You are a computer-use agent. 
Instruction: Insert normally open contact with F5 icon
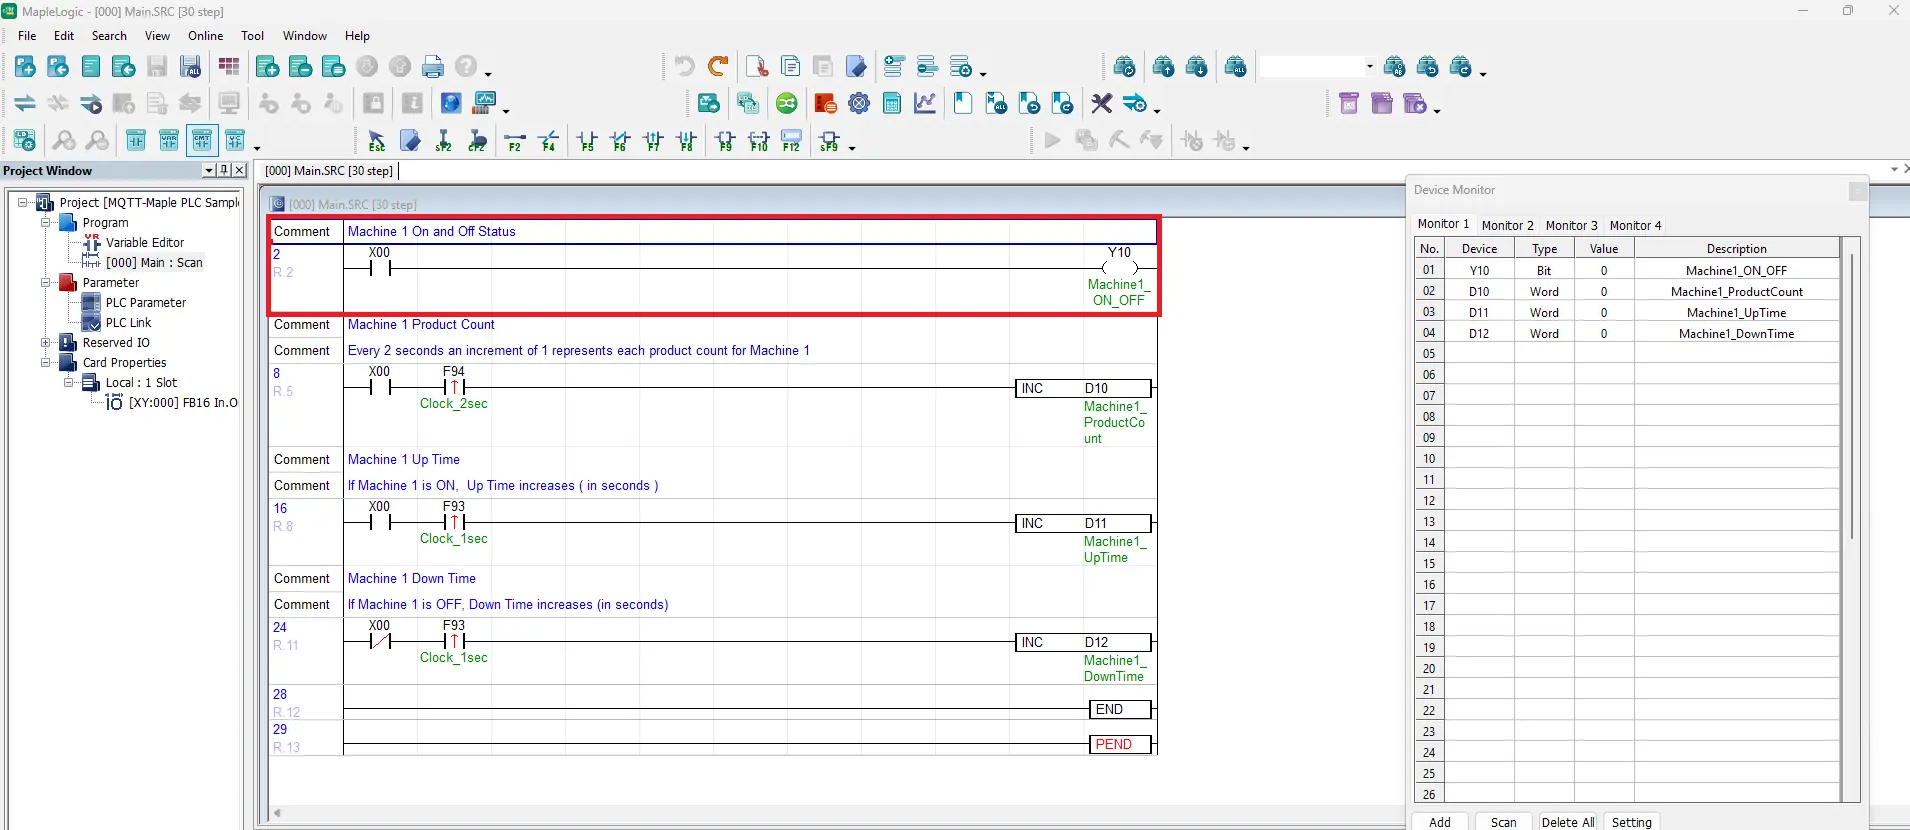[x=587, y=141]
